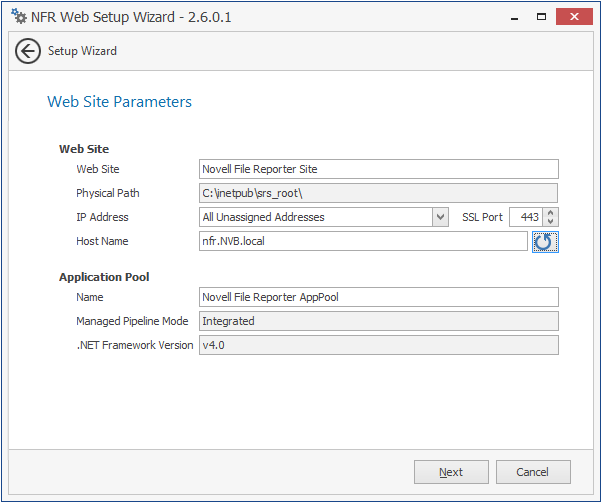Click the .NET Framework Version field
The image size is (603, 504).
click(378, 345)
